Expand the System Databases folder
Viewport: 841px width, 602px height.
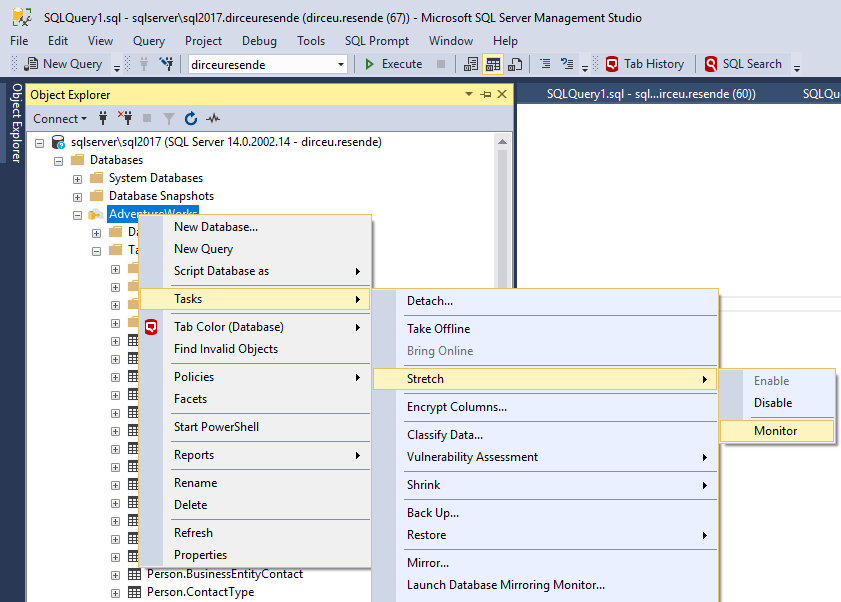(77, 179)
